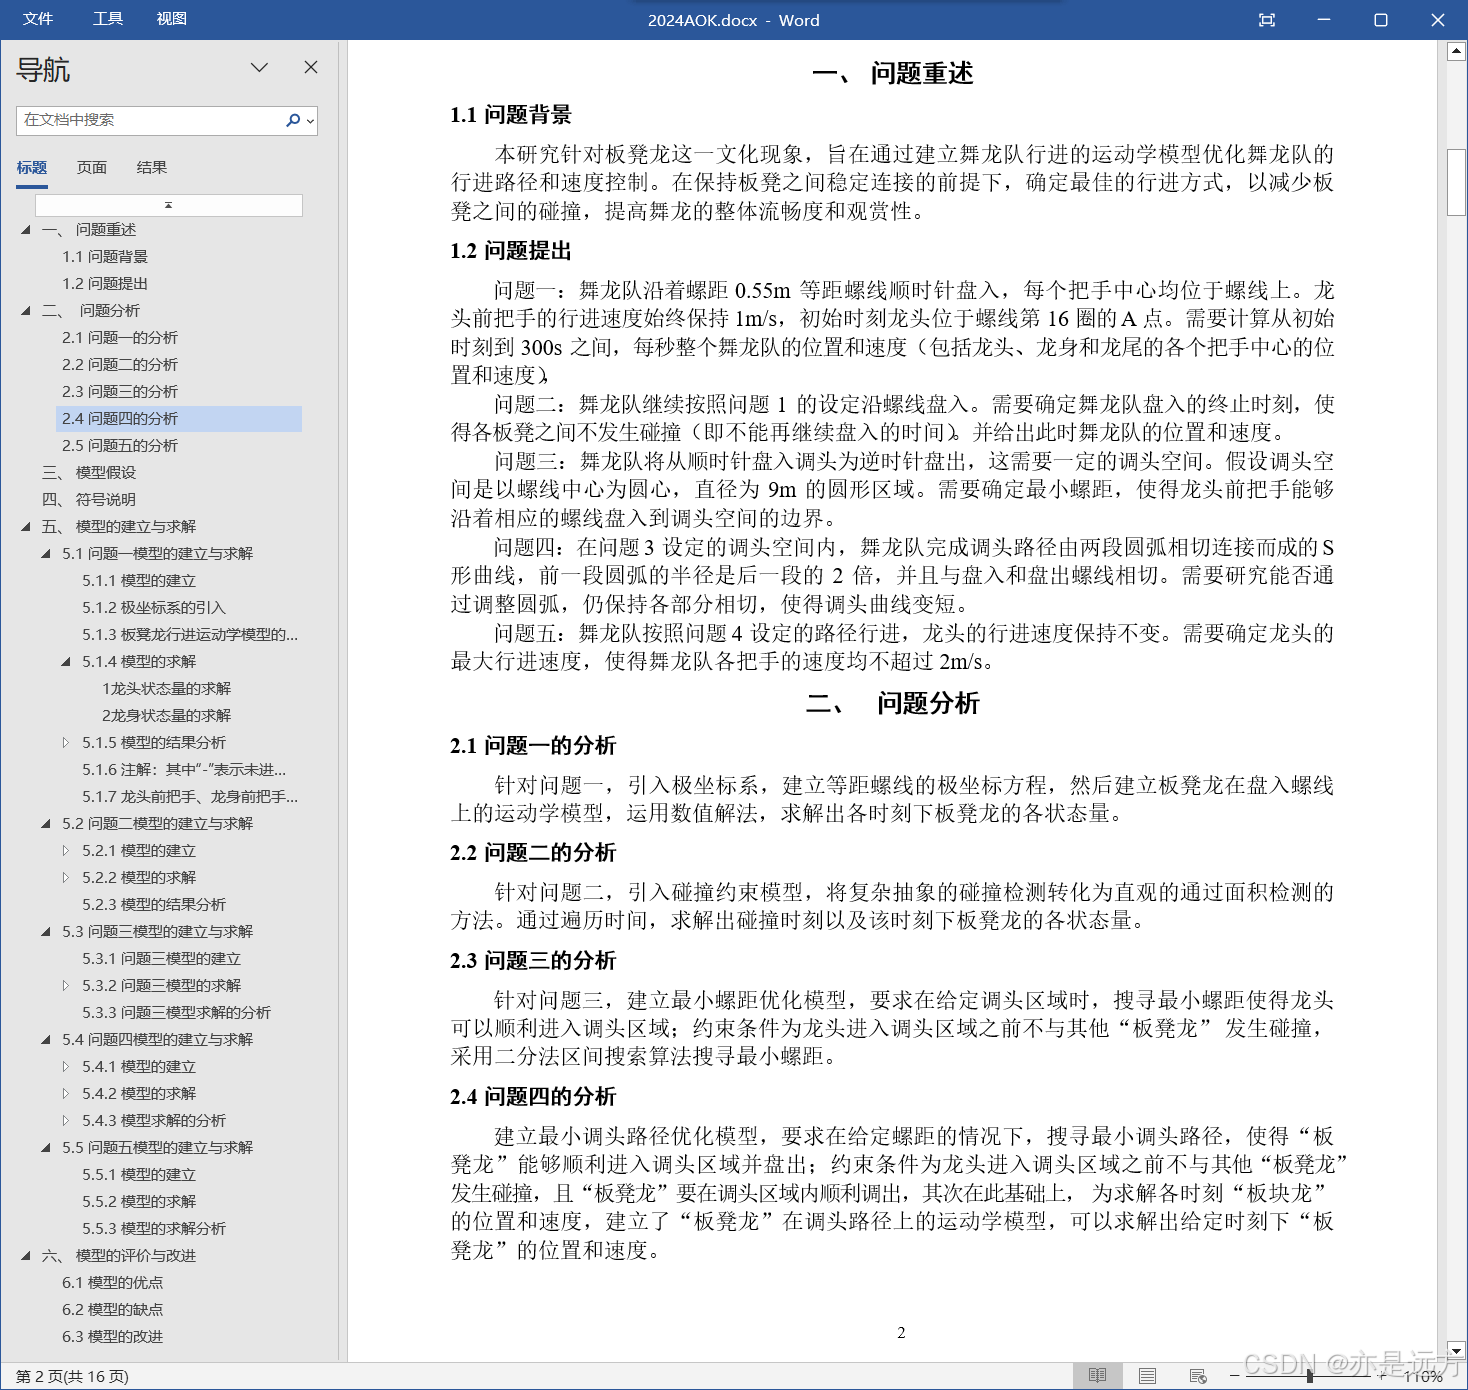Expand the 5.4.1 模型的建立 heading

point(66,1067)
